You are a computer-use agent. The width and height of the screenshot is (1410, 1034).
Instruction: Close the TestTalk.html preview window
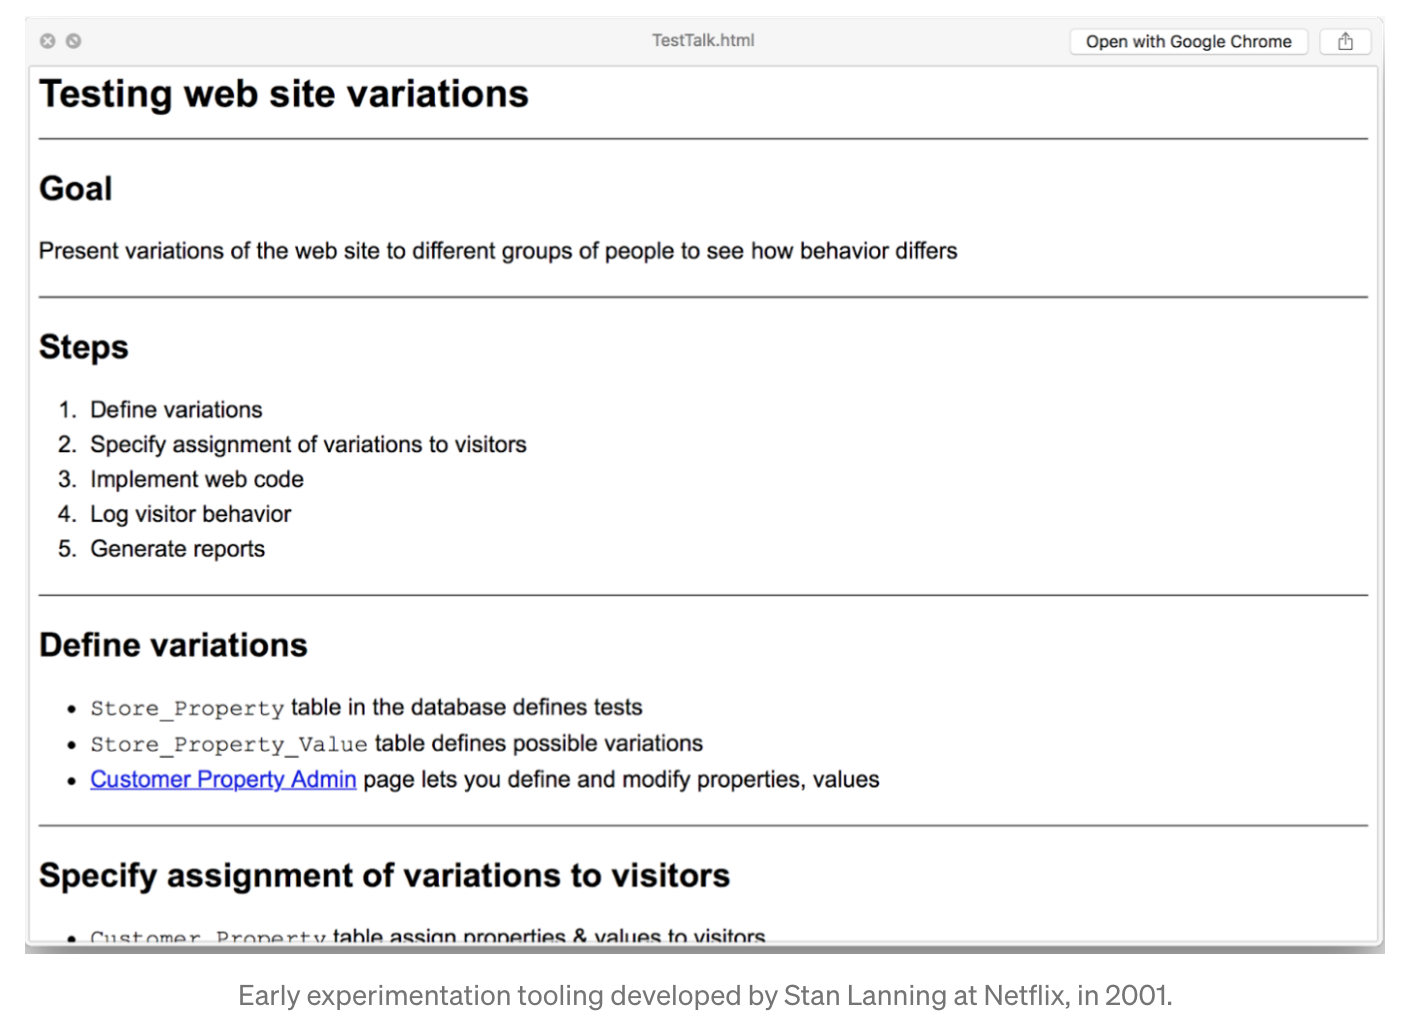tap(47, 41)
